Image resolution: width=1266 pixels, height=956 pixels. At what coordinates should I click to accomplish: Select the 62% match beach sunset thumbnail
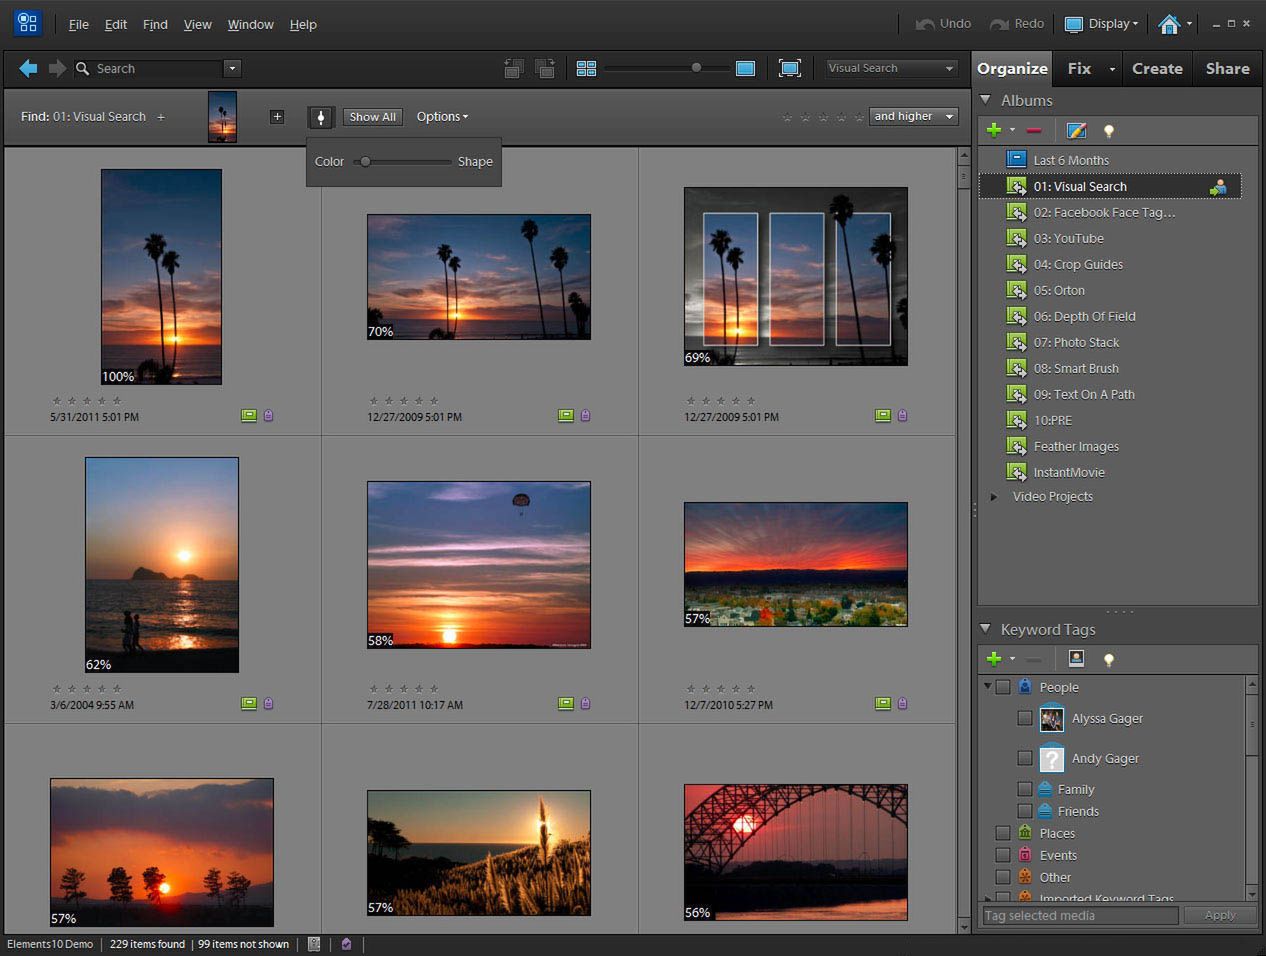[162, 565]
